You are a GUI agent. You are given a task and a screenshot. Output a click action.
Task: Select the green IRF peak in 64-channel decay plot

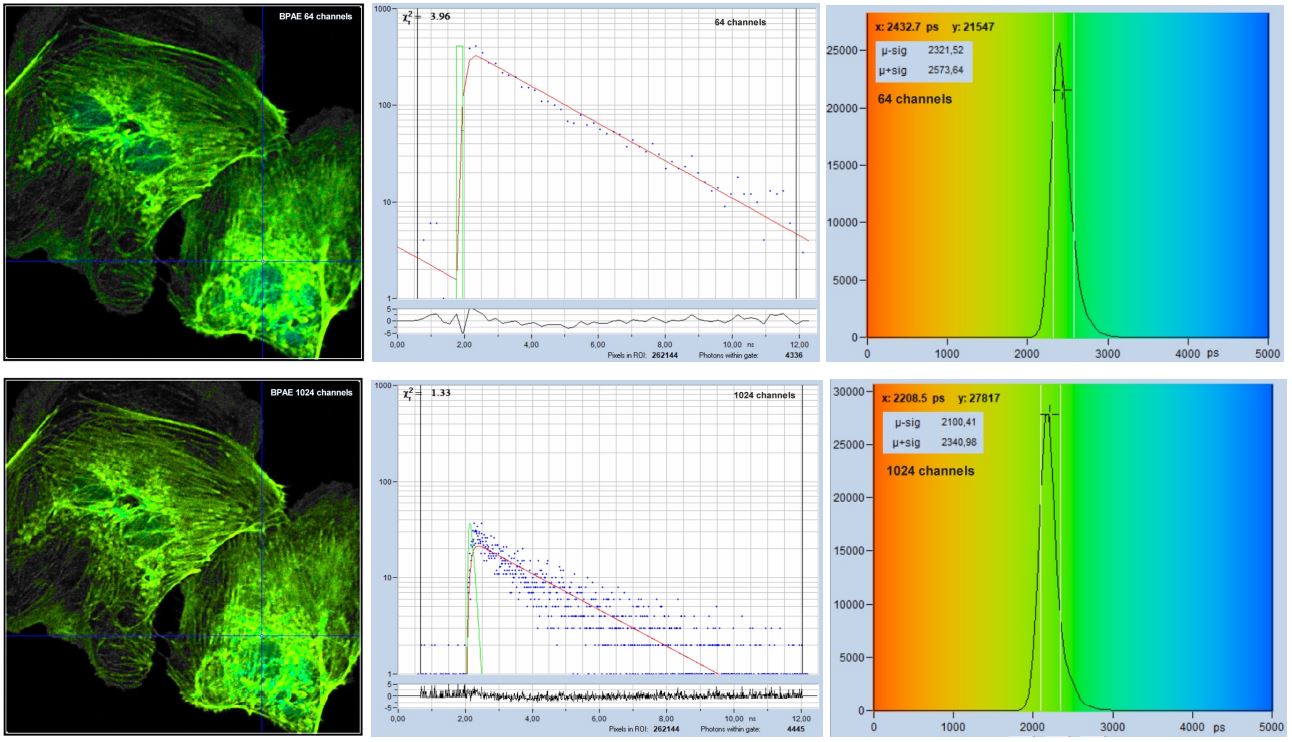tap(460, 47)
